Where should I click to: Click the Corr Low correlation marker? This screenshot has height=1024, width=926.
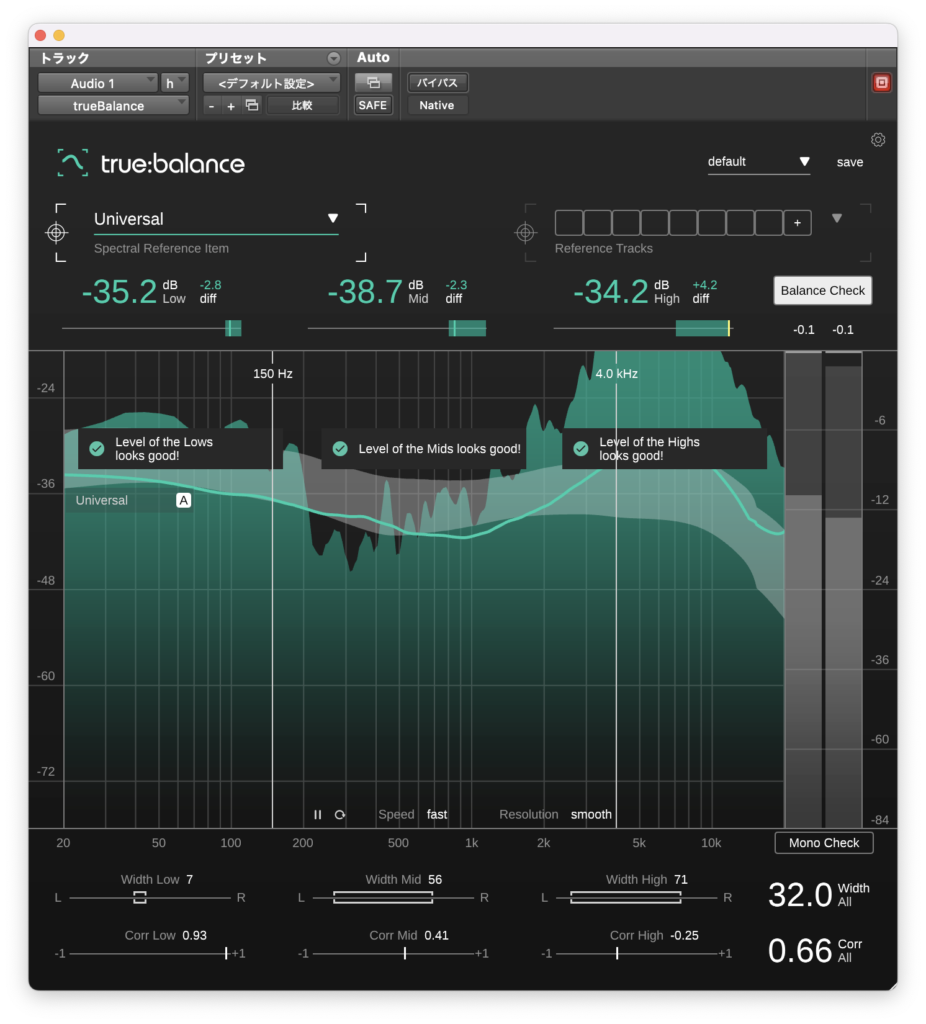pos(226,953)
